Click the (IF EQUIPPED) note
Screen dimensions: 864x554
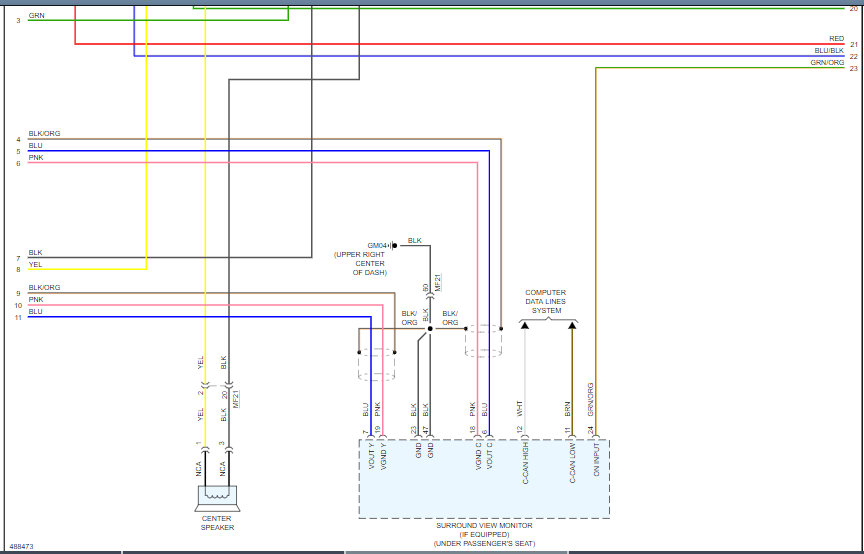(x=484, y=535)
